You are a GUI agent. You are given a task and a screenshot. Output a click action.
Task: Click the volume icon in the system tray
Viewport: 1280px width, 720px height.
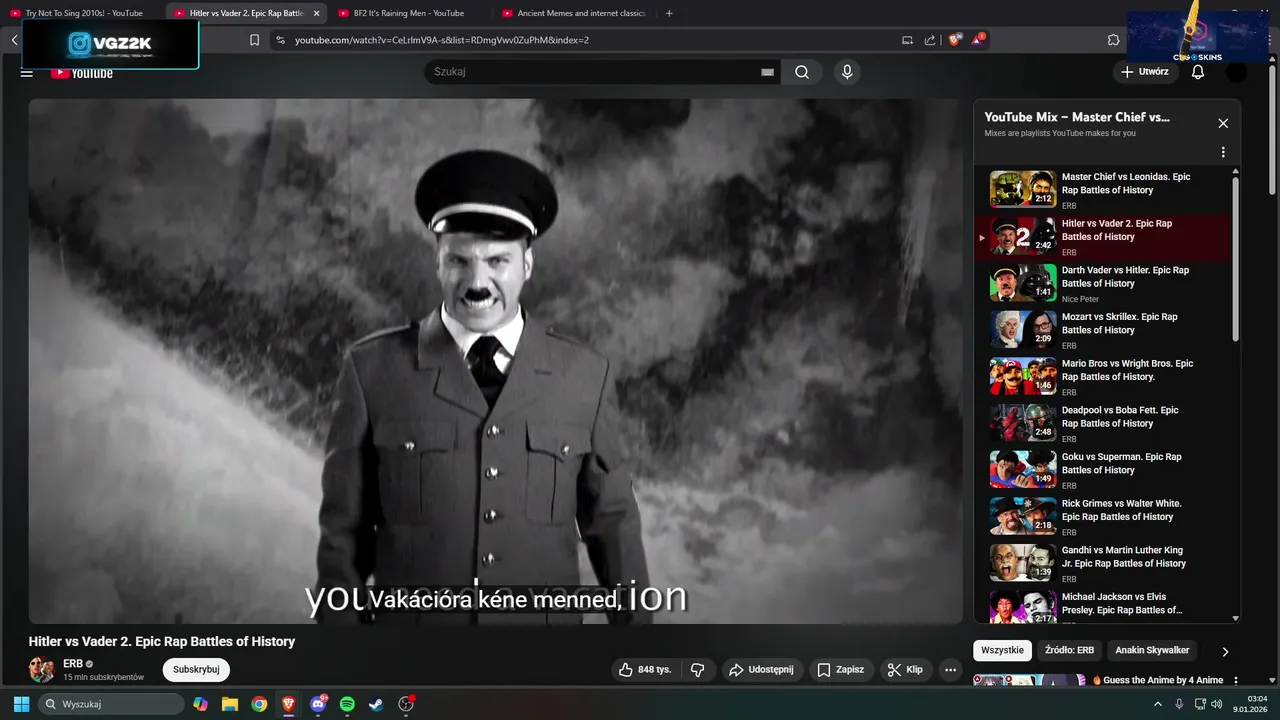coord(1217,704)
